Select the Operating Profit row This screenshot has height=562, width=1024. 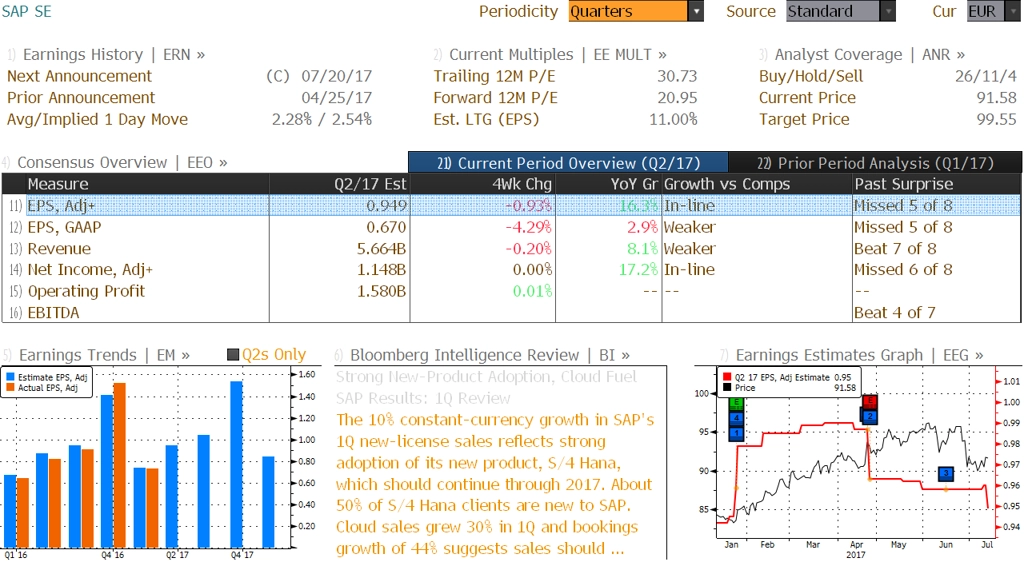click(511, 291)
